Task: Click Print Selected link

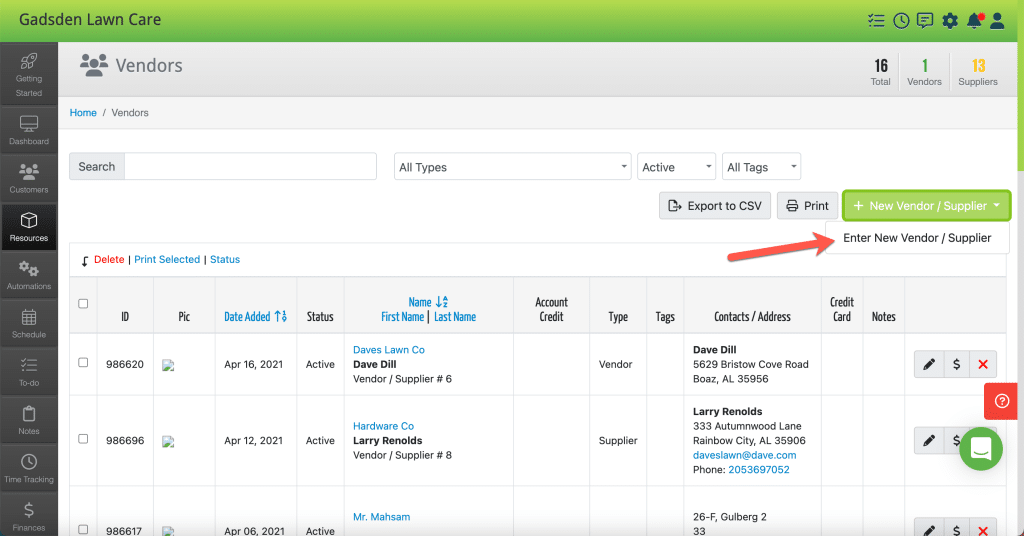Action: [x=167, y=259]
